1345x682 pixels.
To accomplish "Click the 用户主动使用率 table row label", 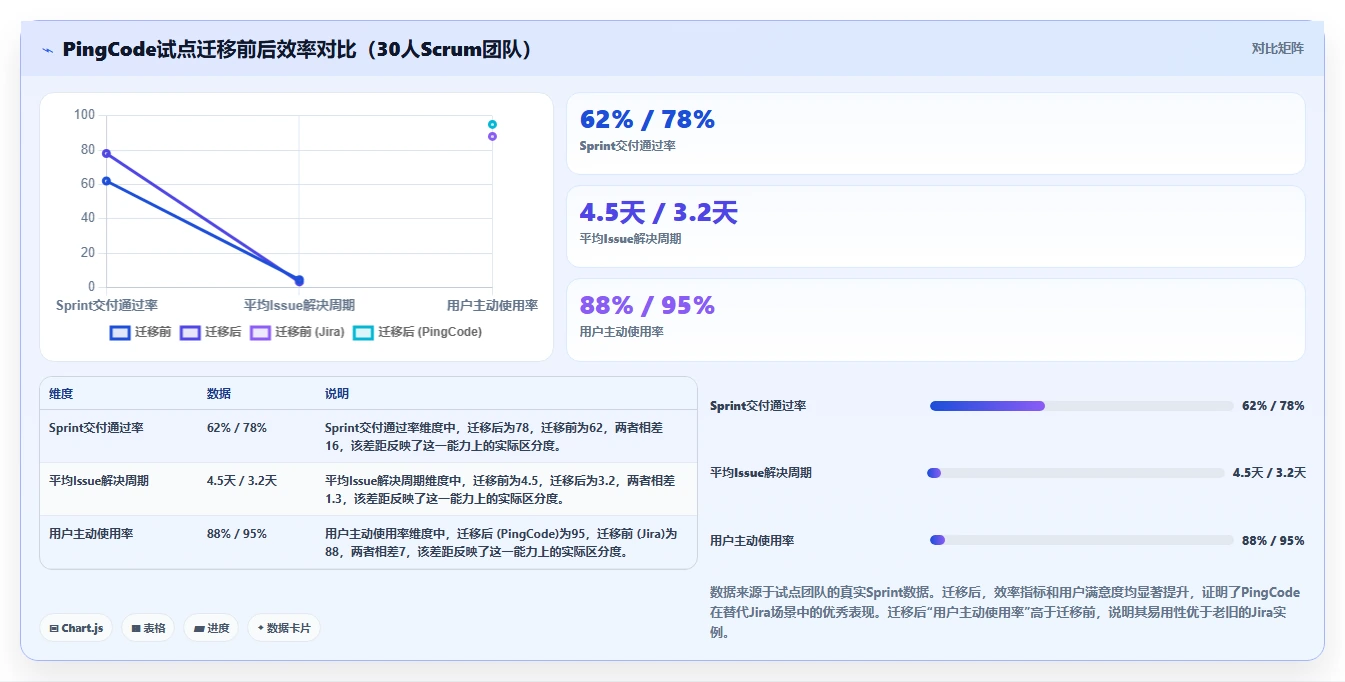I will 91,534.
